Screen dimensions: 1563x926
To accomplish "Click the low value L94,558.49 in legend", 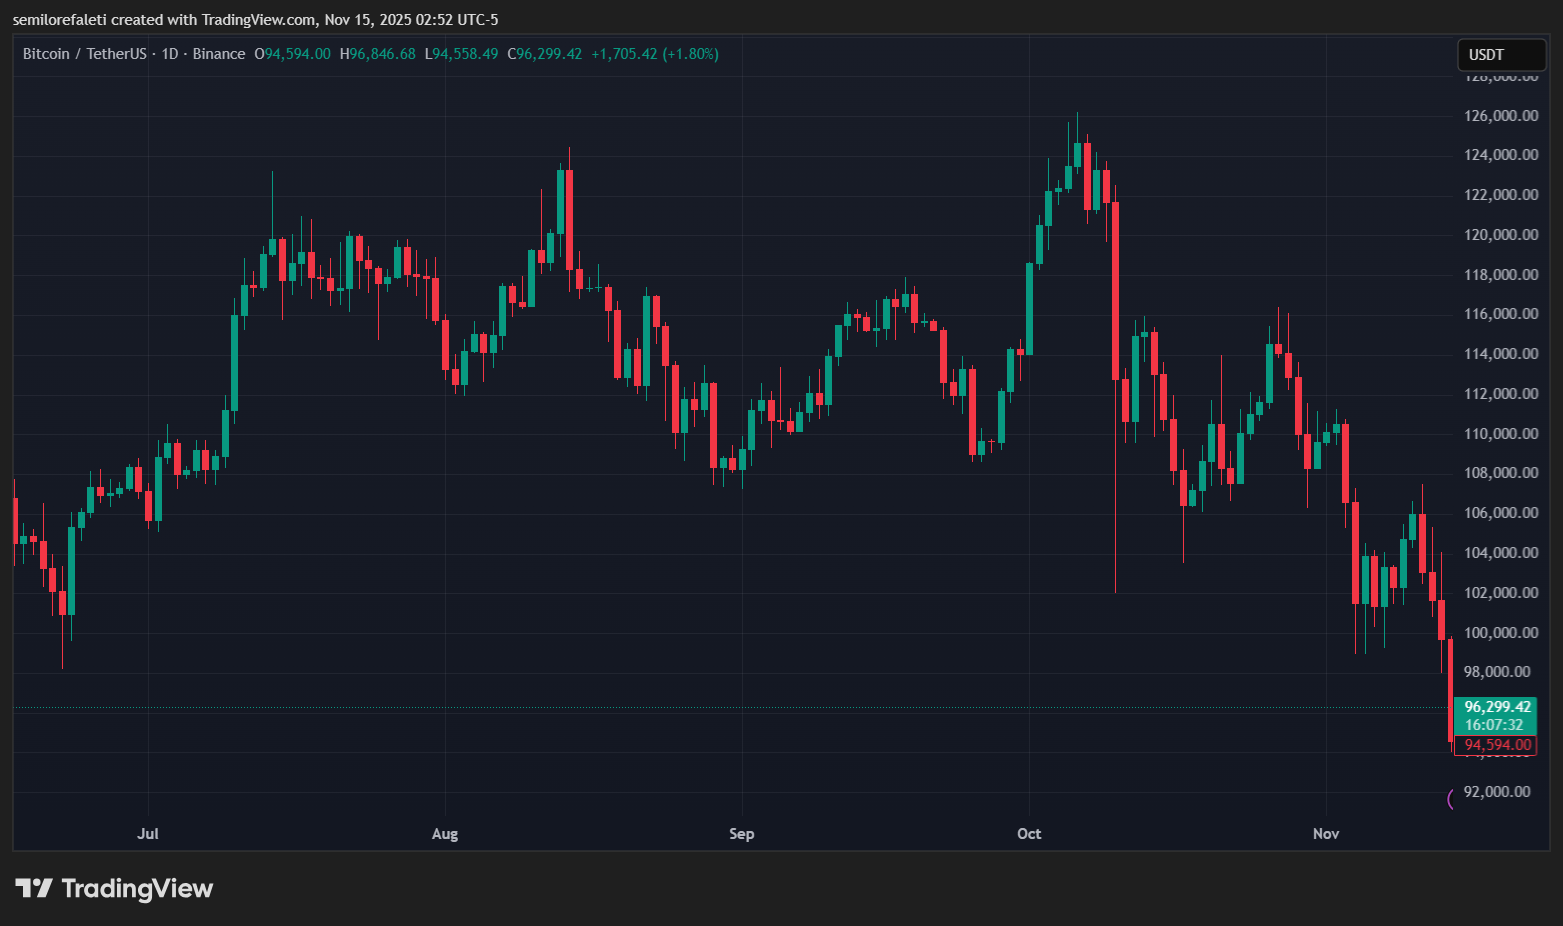I will [462, 54].
